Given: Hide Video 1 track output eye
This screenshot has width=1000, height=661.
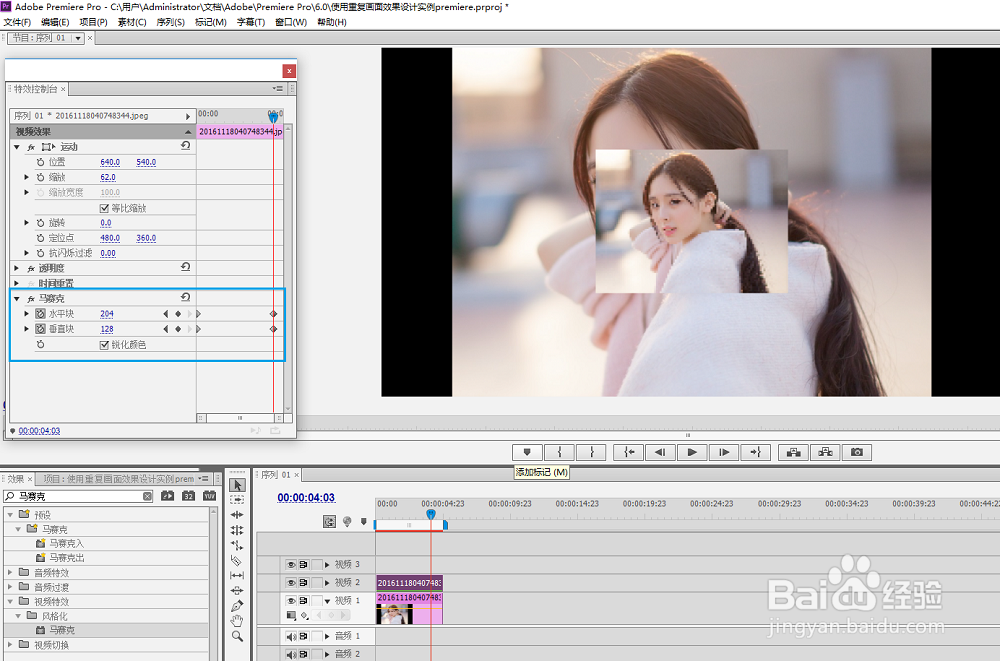Looking at the screenshot, I should pos(291,600).
